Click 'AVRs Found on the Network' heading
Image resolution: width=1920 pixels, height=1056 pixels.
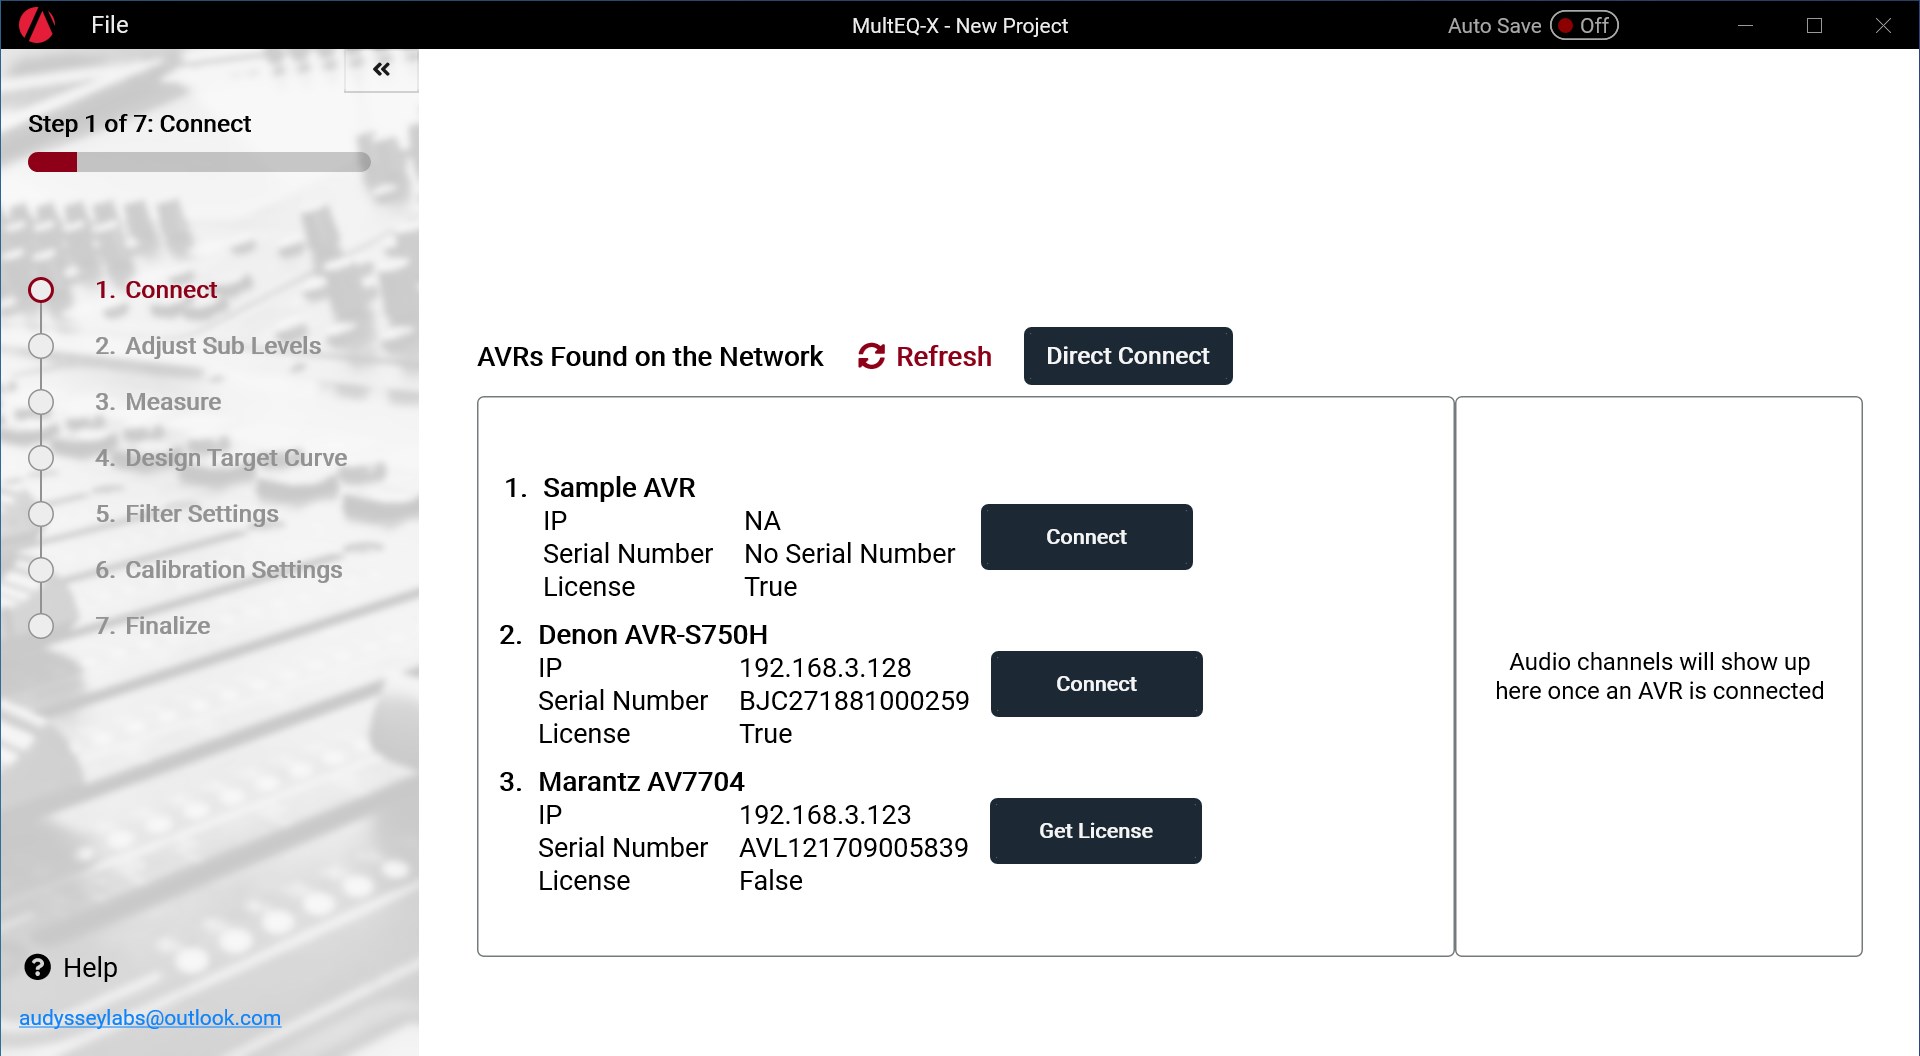pyautogui.click(x=650, y=357)
